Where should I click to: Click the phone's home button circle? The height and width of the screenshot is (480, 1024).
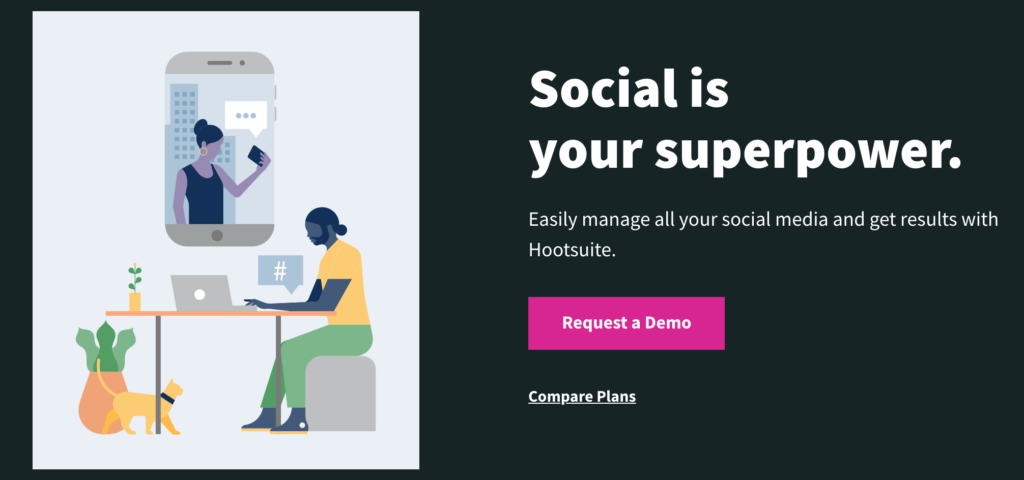(217, 235)
